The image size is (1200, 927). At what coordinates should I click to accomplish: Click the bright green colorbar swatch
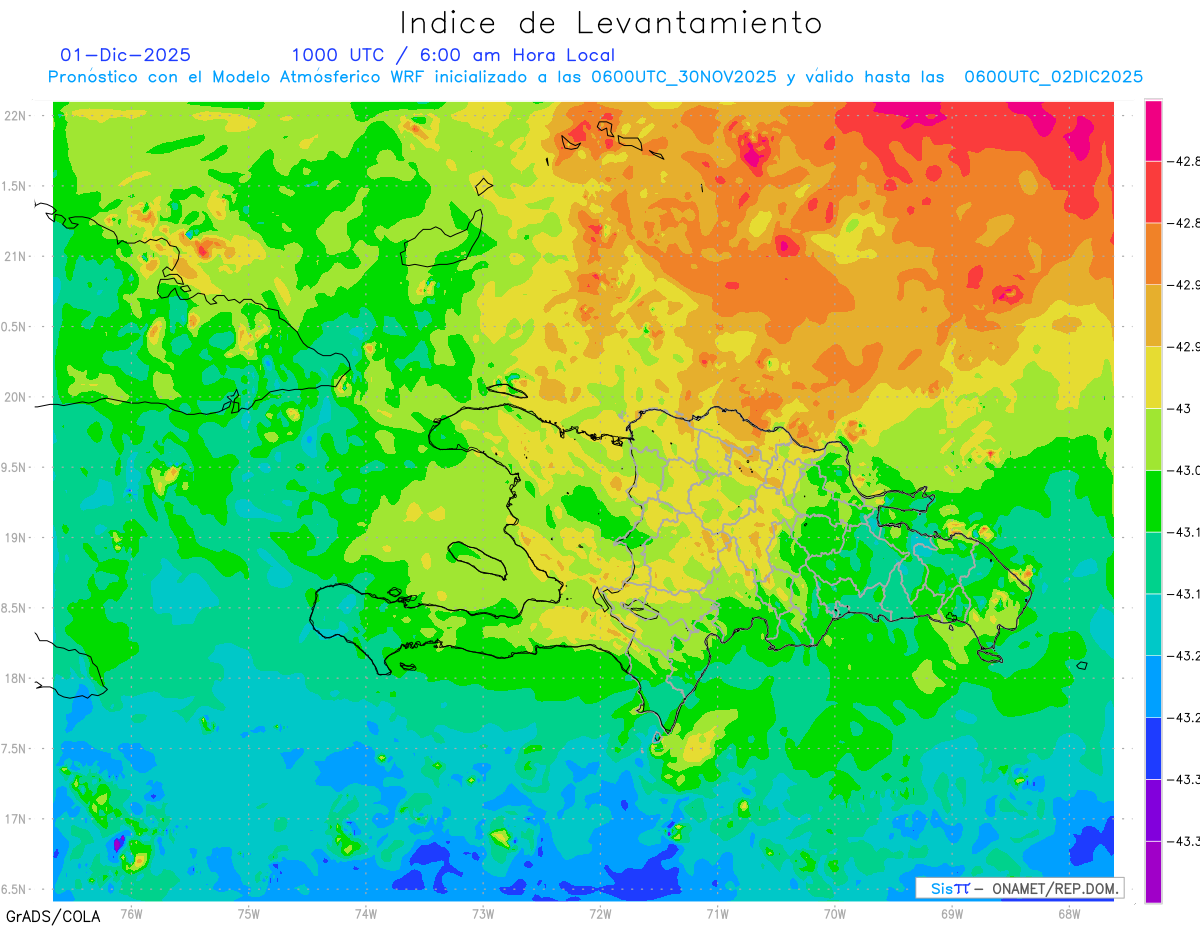[1153, 501]
